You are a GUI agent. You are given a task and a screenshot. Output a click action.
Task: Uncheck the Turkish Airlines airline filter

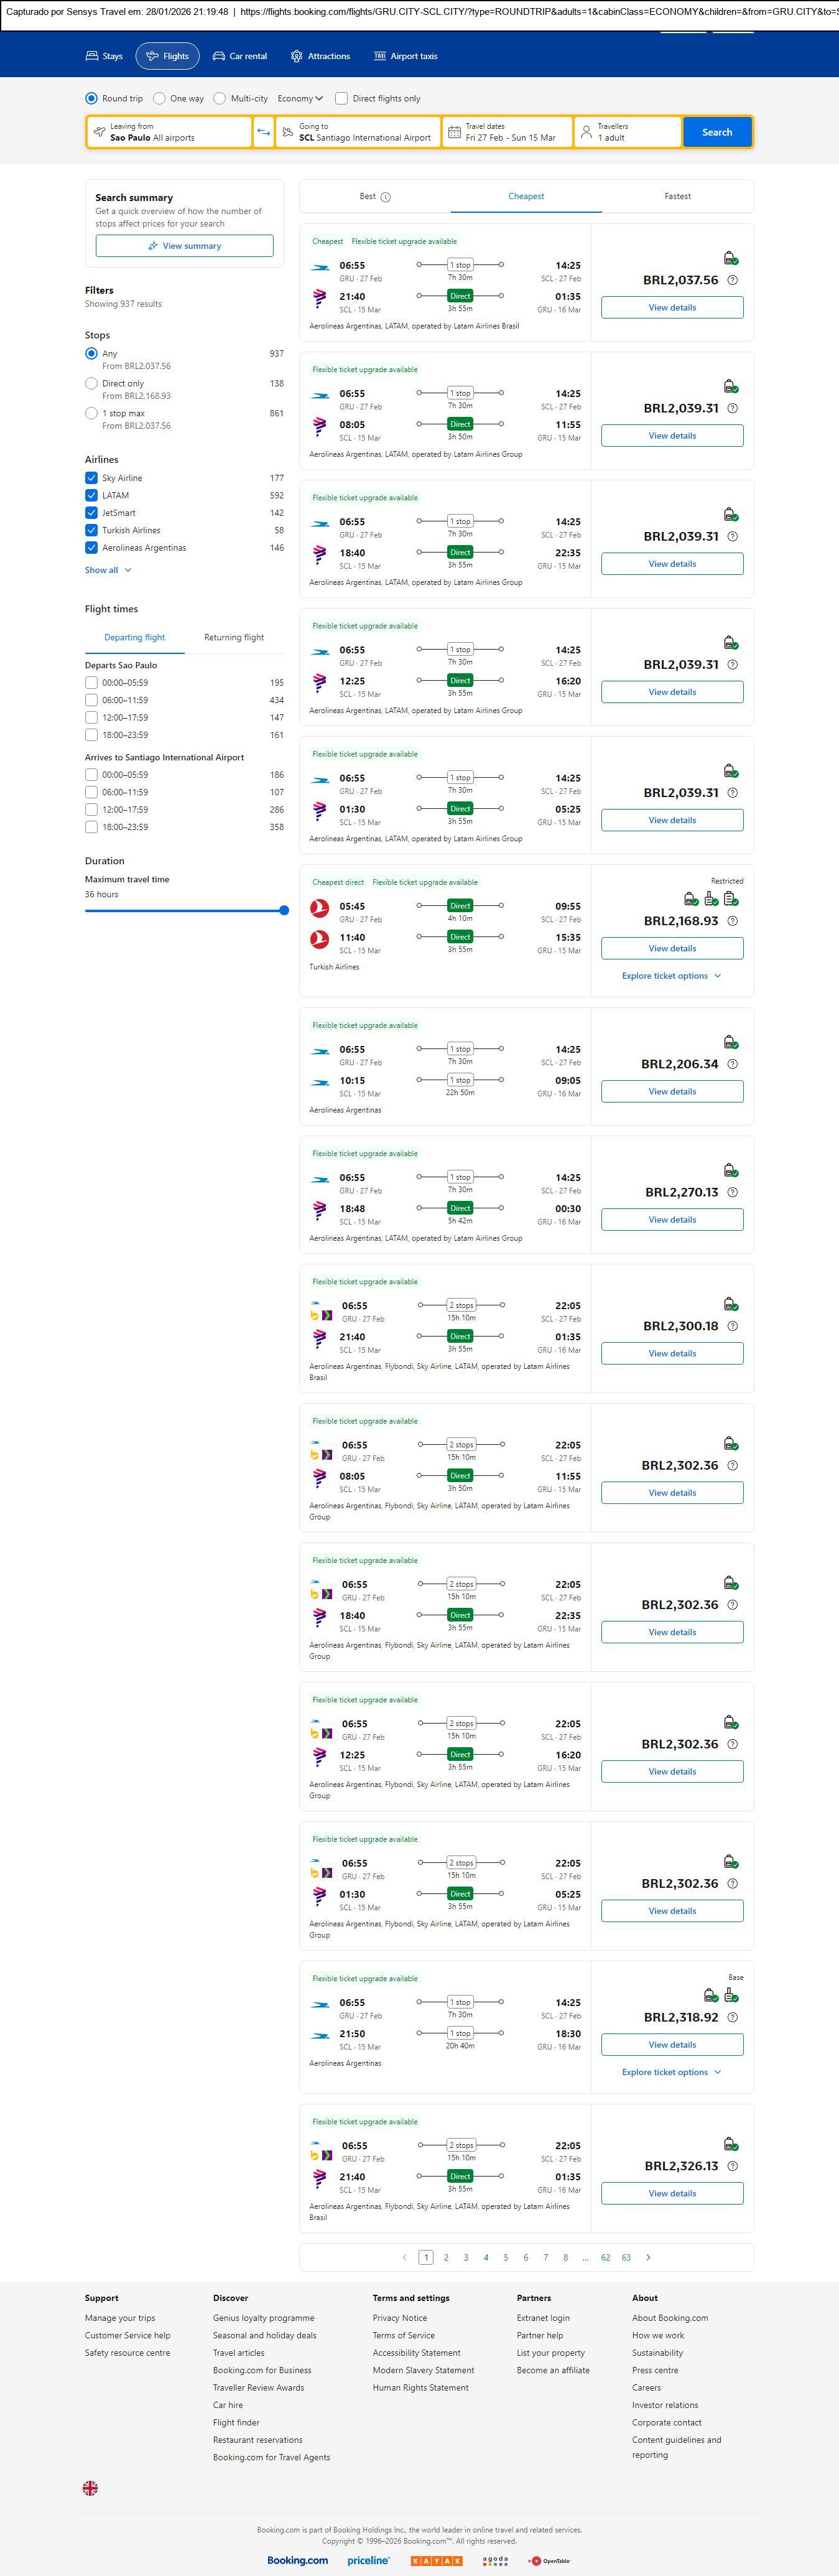[x=91, y=530]
